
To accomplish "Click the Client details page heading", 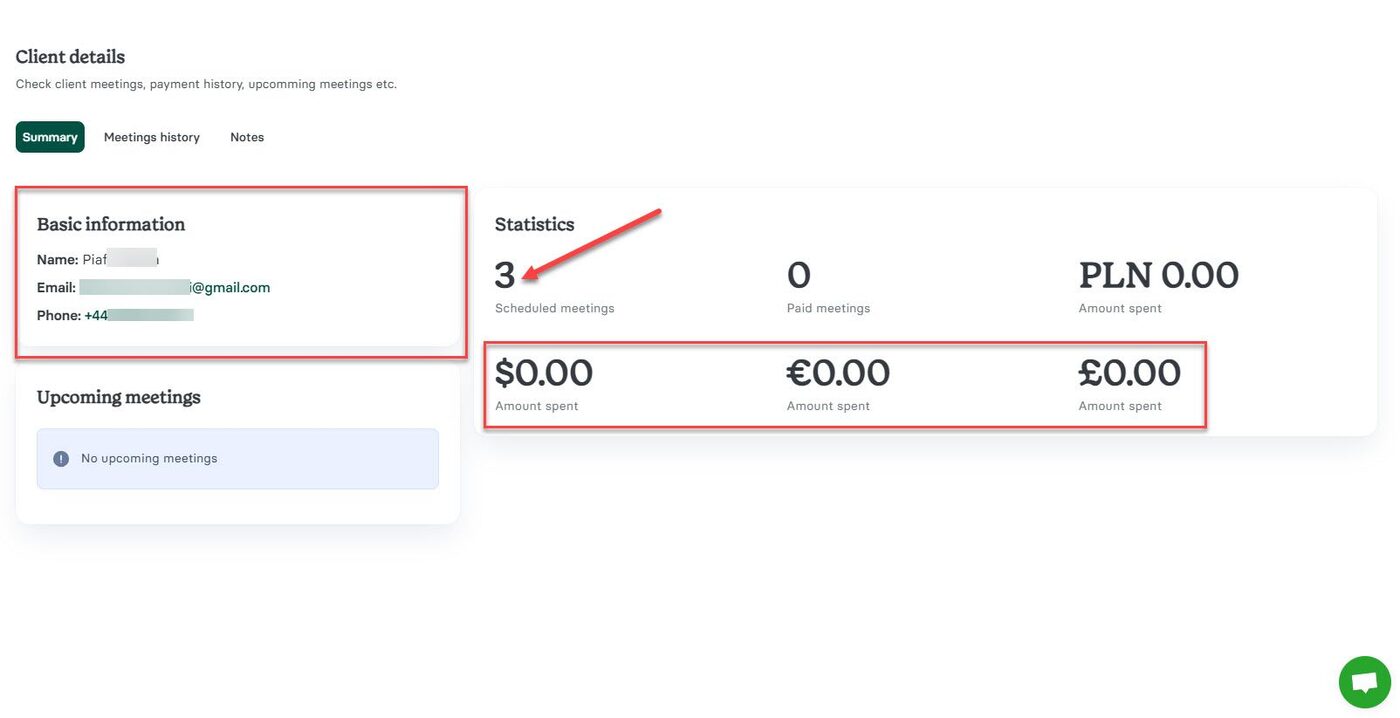I will pos(70,57).
